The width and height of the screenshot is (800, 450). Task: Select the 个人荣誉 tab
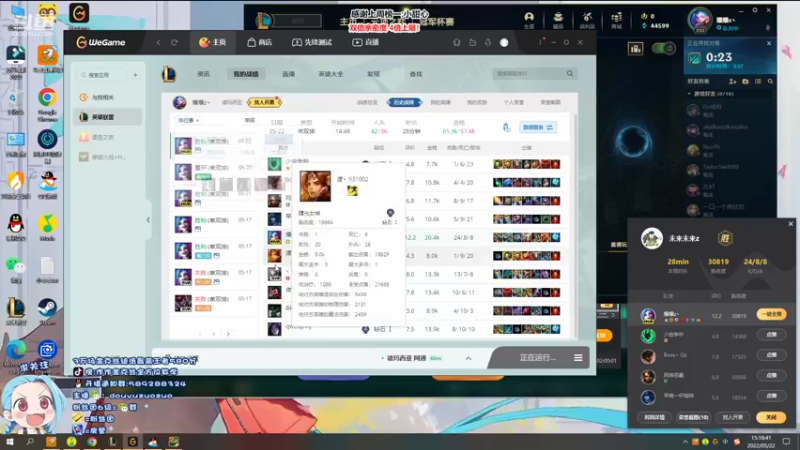[513, 102]
